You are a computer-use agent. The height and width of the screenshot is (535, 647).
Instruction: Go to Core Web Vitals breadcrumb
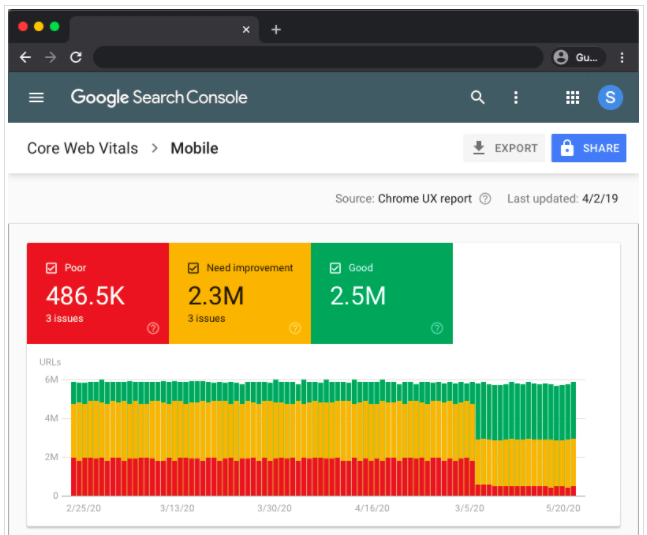click(83, 149)
